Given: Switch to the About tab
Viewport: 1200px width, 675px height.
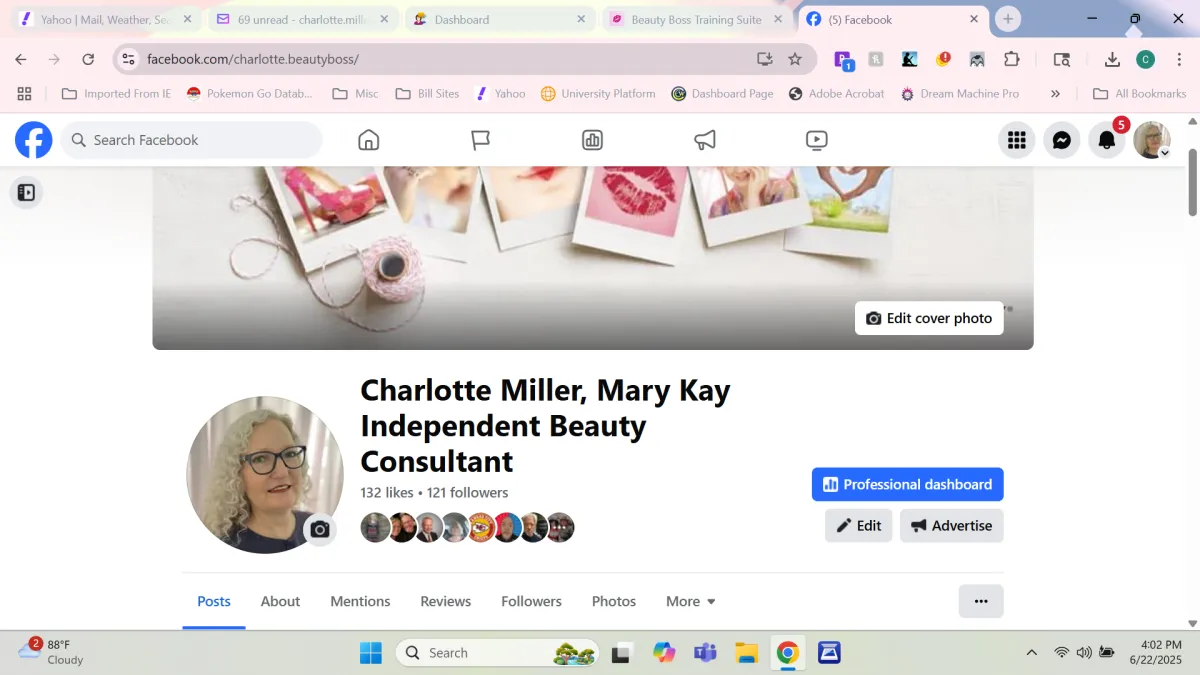Looking at the screenshot, I should [280, 601].
